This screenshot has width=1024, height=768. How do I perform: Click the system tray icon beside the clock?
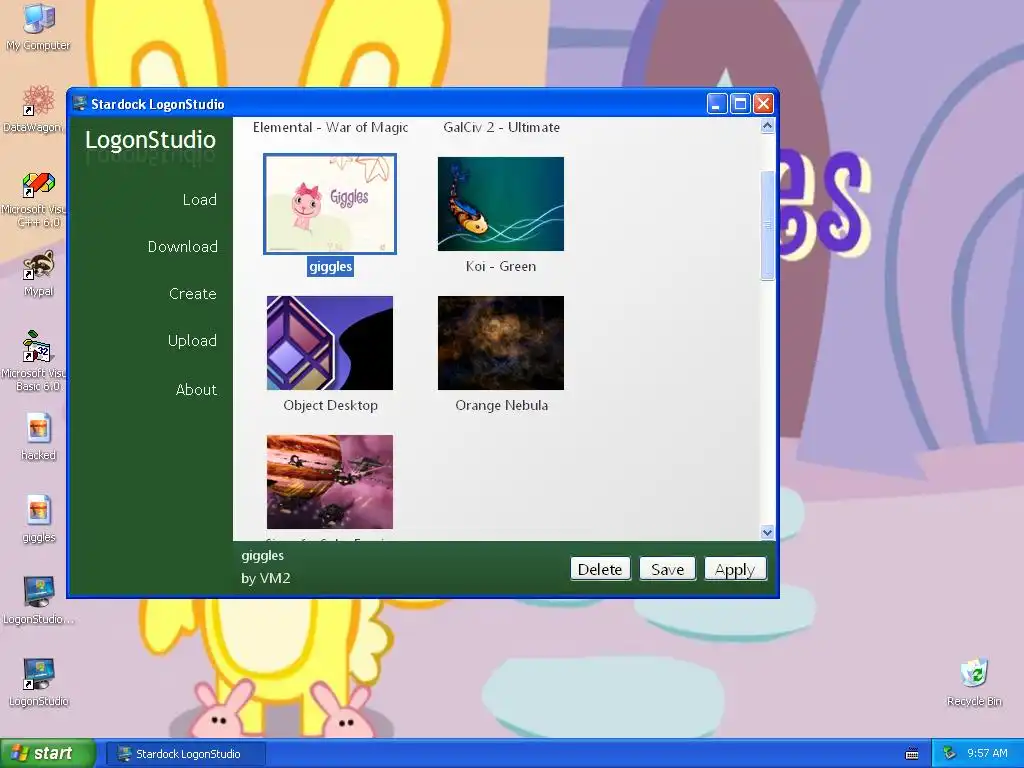(949, 754)
